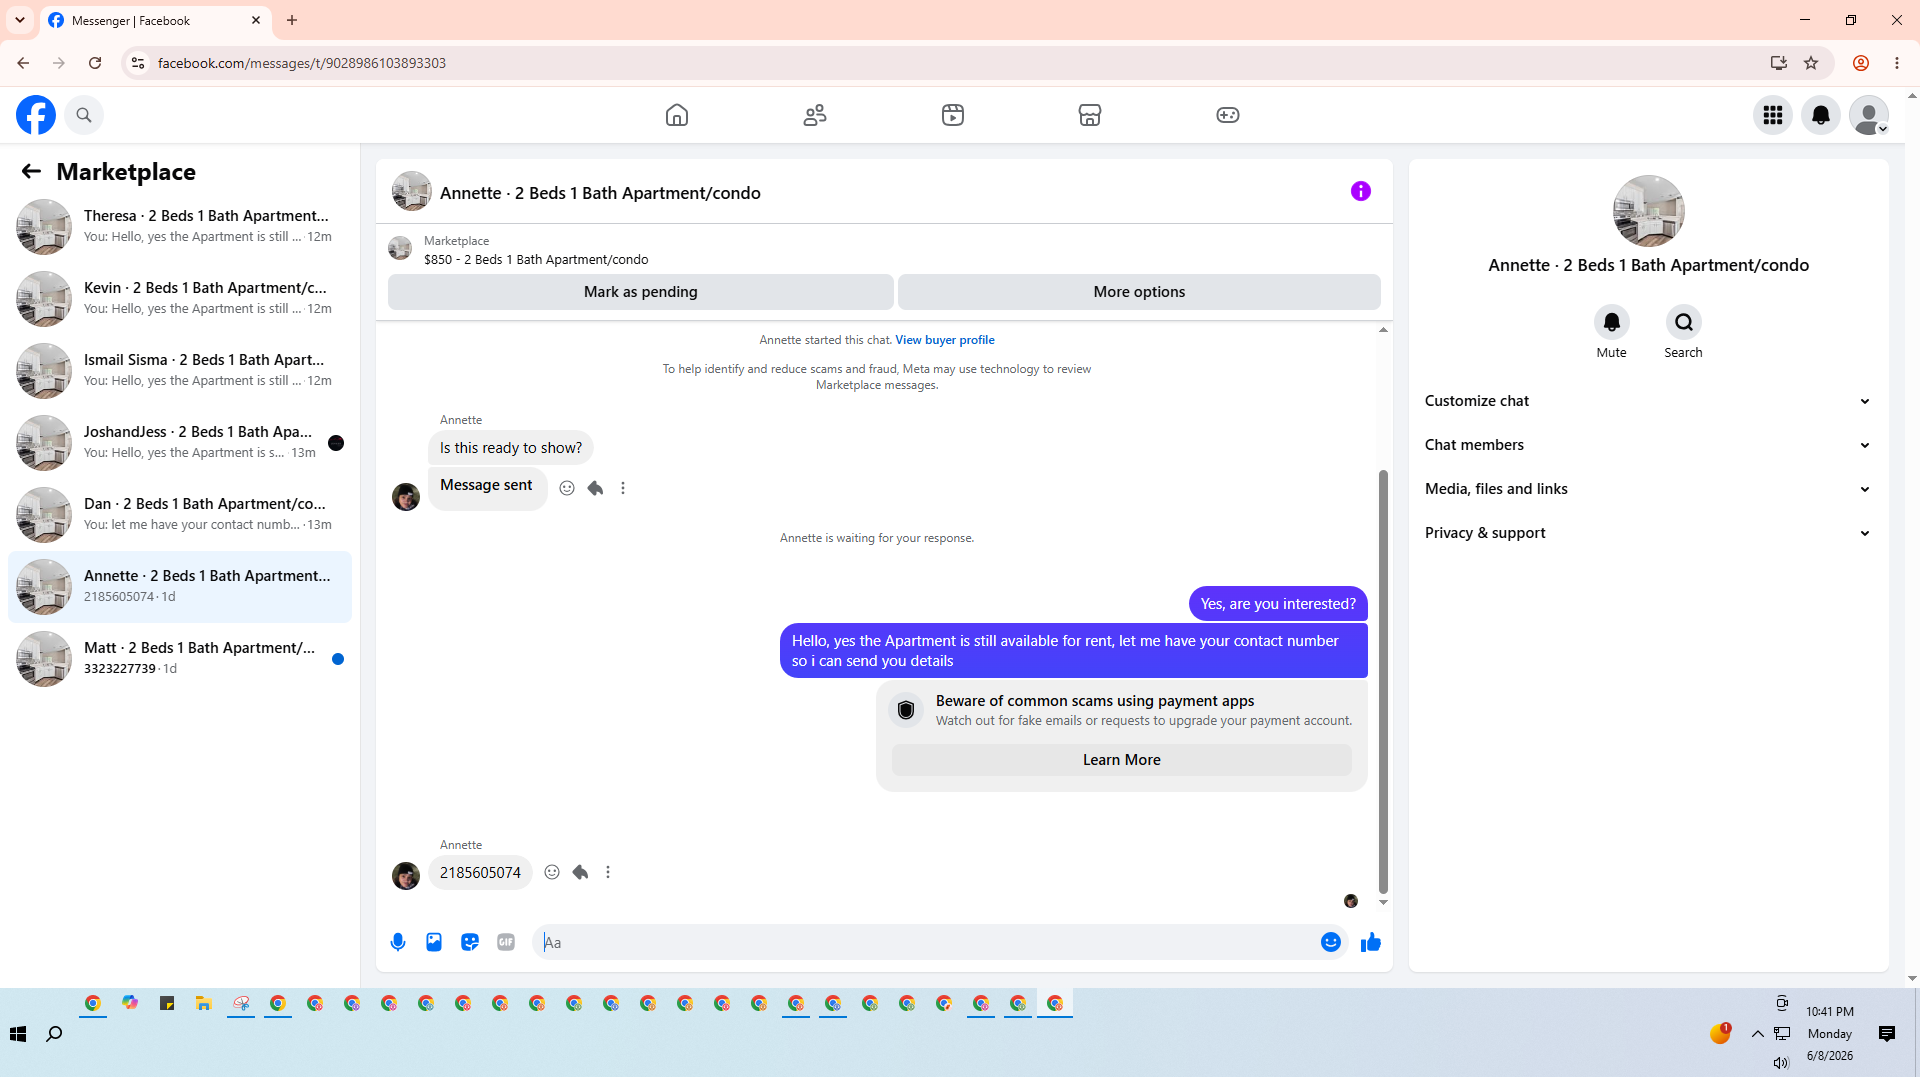Choose a GIF
1920x1077 pixels.
click(506, 942)
